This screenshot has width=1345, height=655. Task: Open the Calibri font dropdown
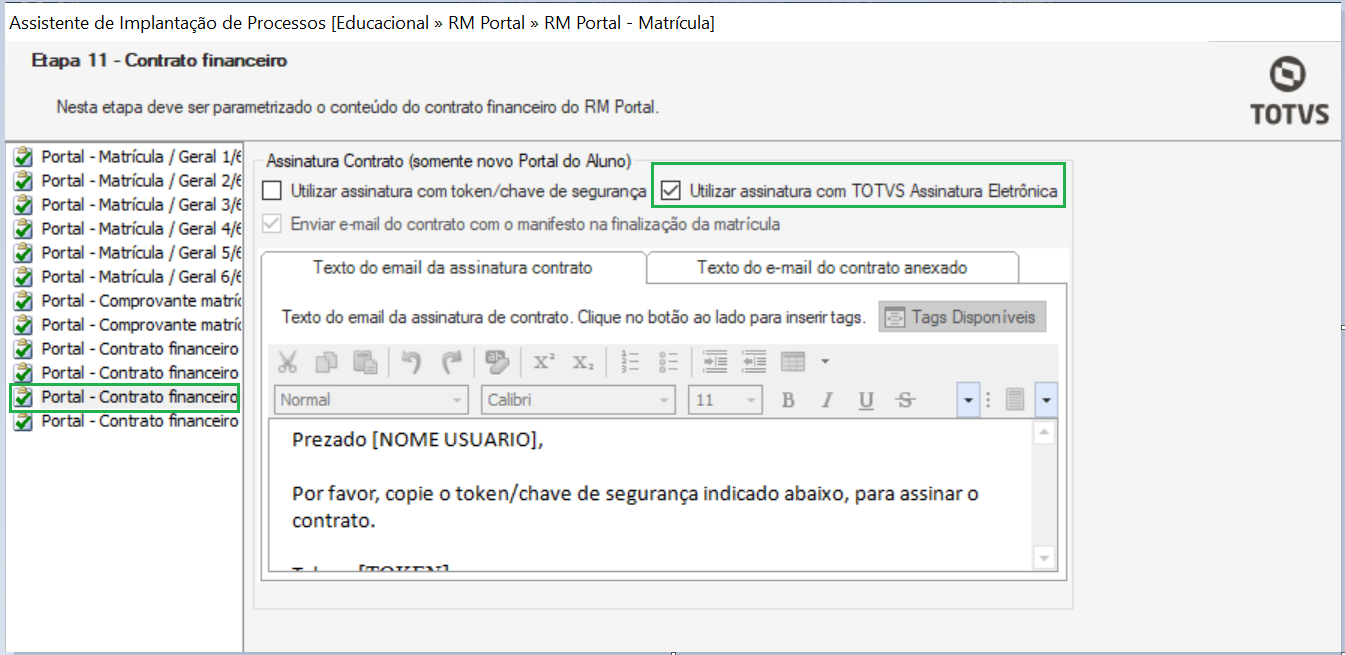[665, 400]
